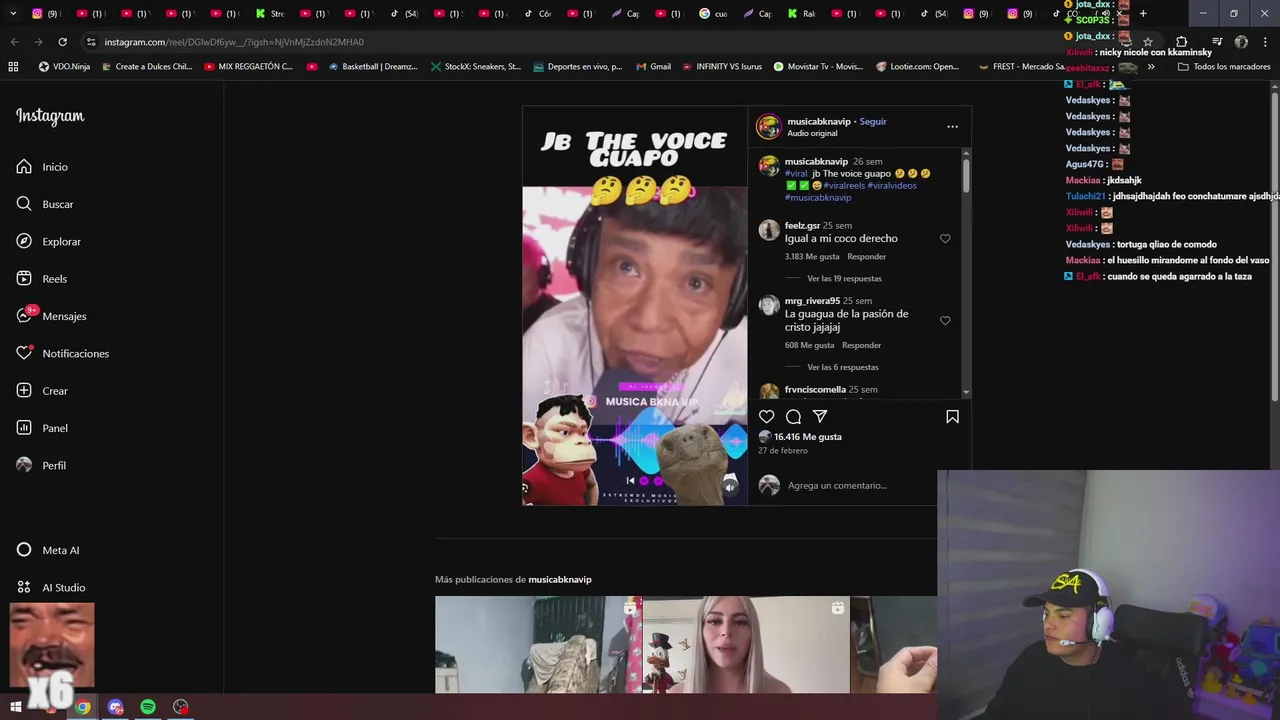Switch to the Kick 'Rai' tab

pos(802,14)
